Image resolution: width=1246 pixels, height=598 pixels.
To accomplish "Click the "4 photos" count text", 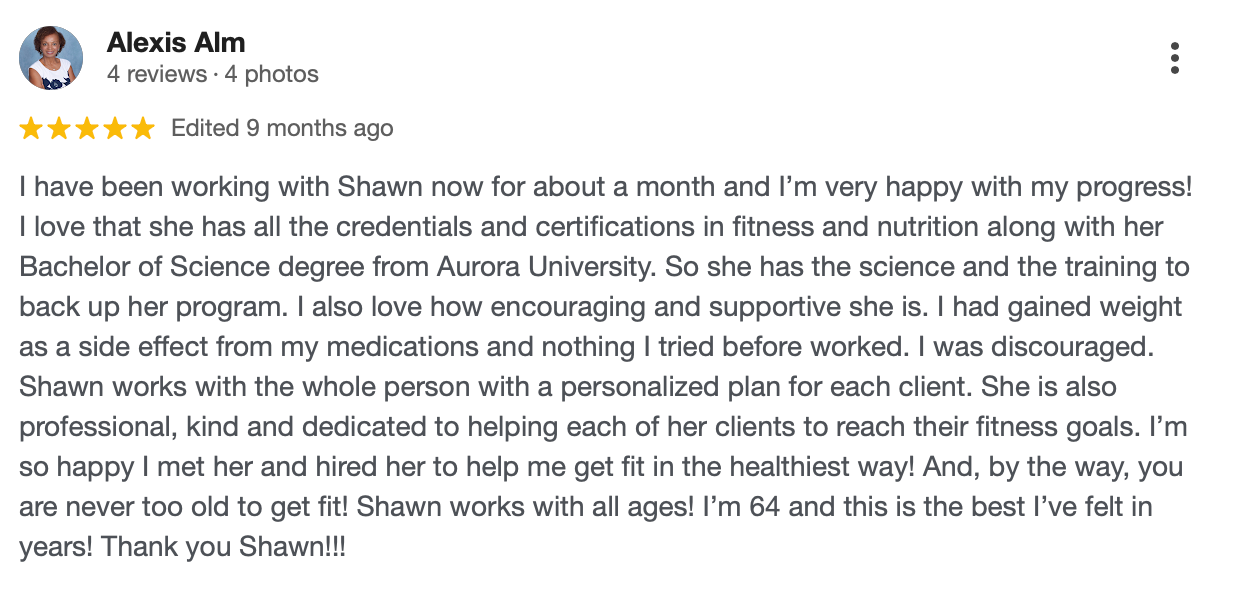I will point(272,74).
